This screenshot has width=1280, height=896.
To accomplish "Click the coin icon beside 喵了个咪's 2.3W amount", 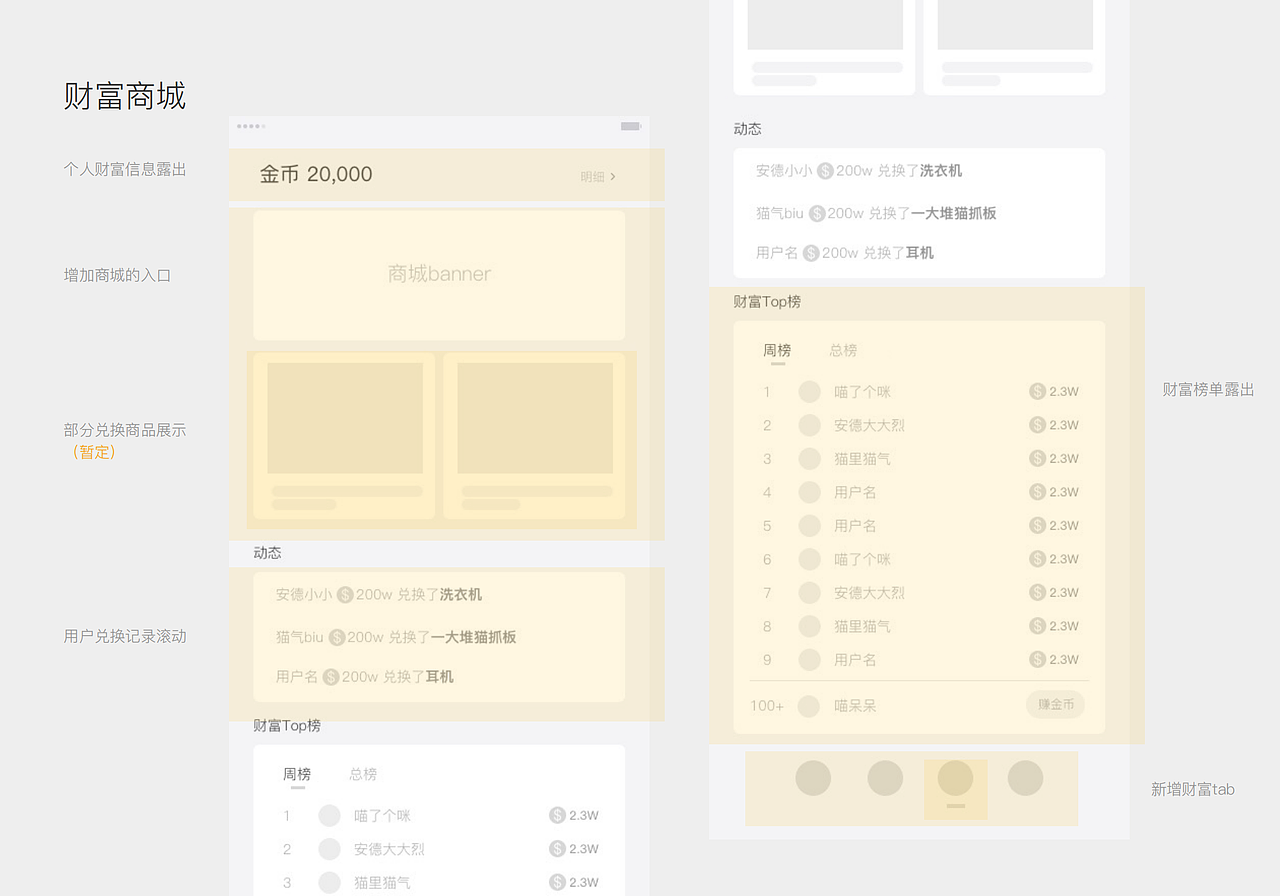I will tap(1037, 391).
